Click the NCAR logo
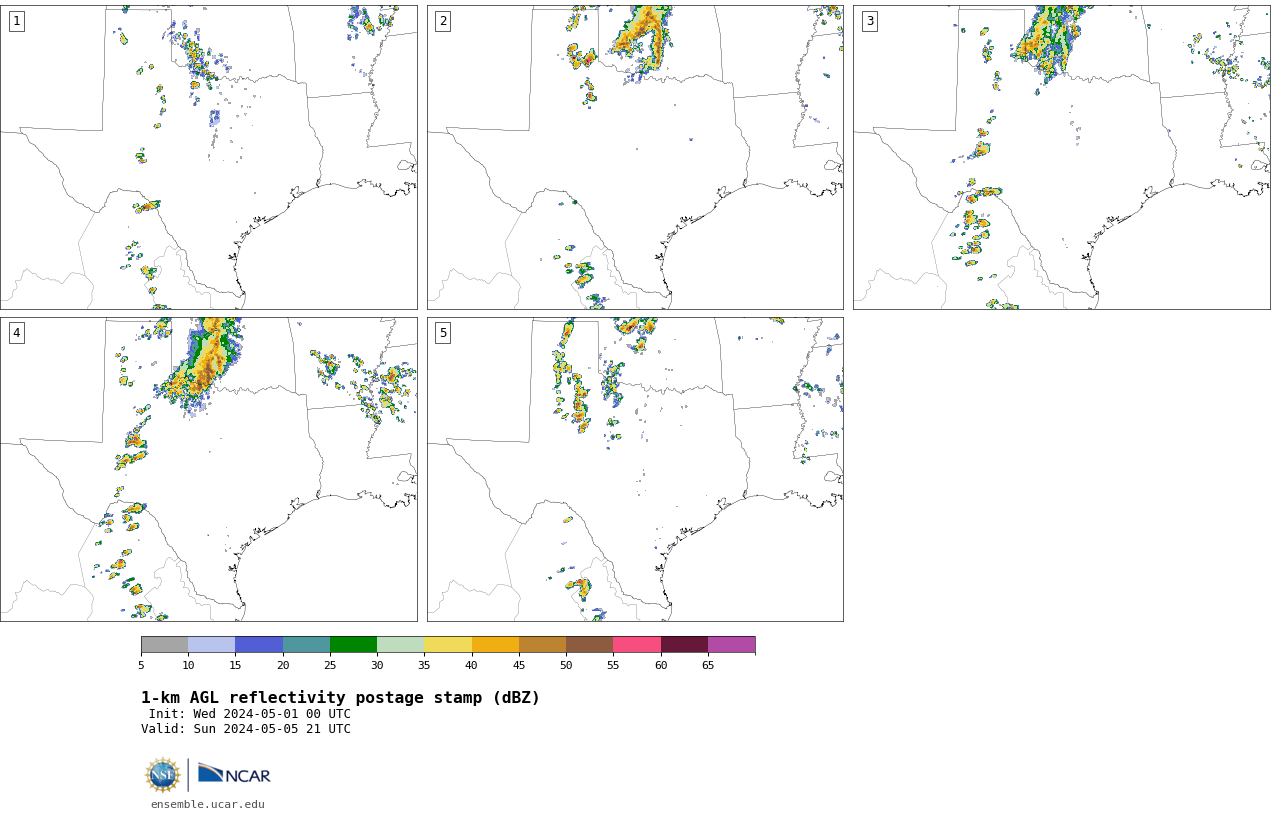 click(x=234, y=774)
